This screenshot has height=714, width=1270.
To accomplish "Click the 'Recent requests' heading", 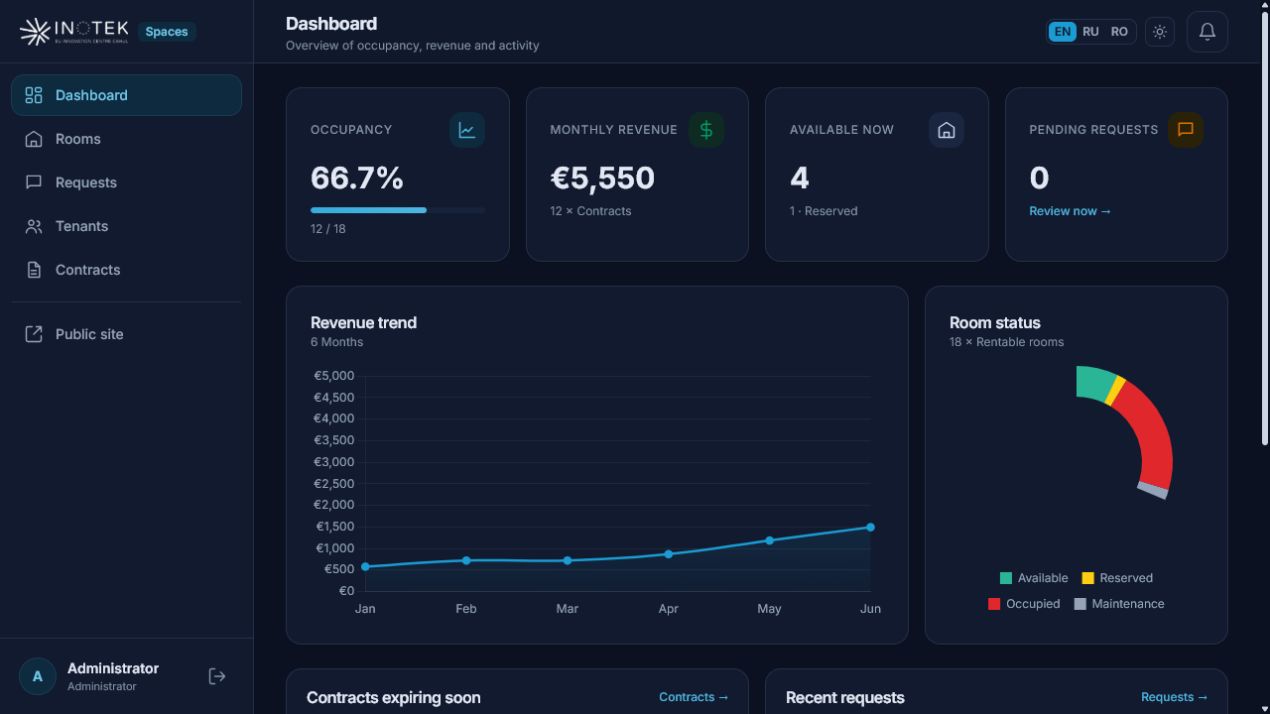I will pyautogui.click(x=845, y=698).
